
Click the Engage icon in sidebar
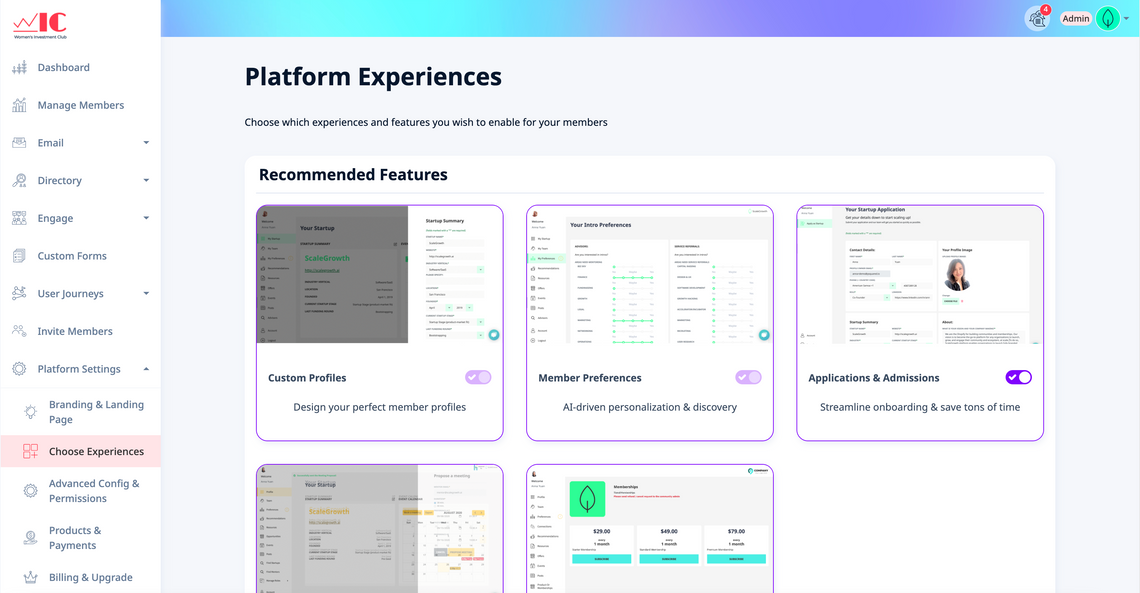20,219
